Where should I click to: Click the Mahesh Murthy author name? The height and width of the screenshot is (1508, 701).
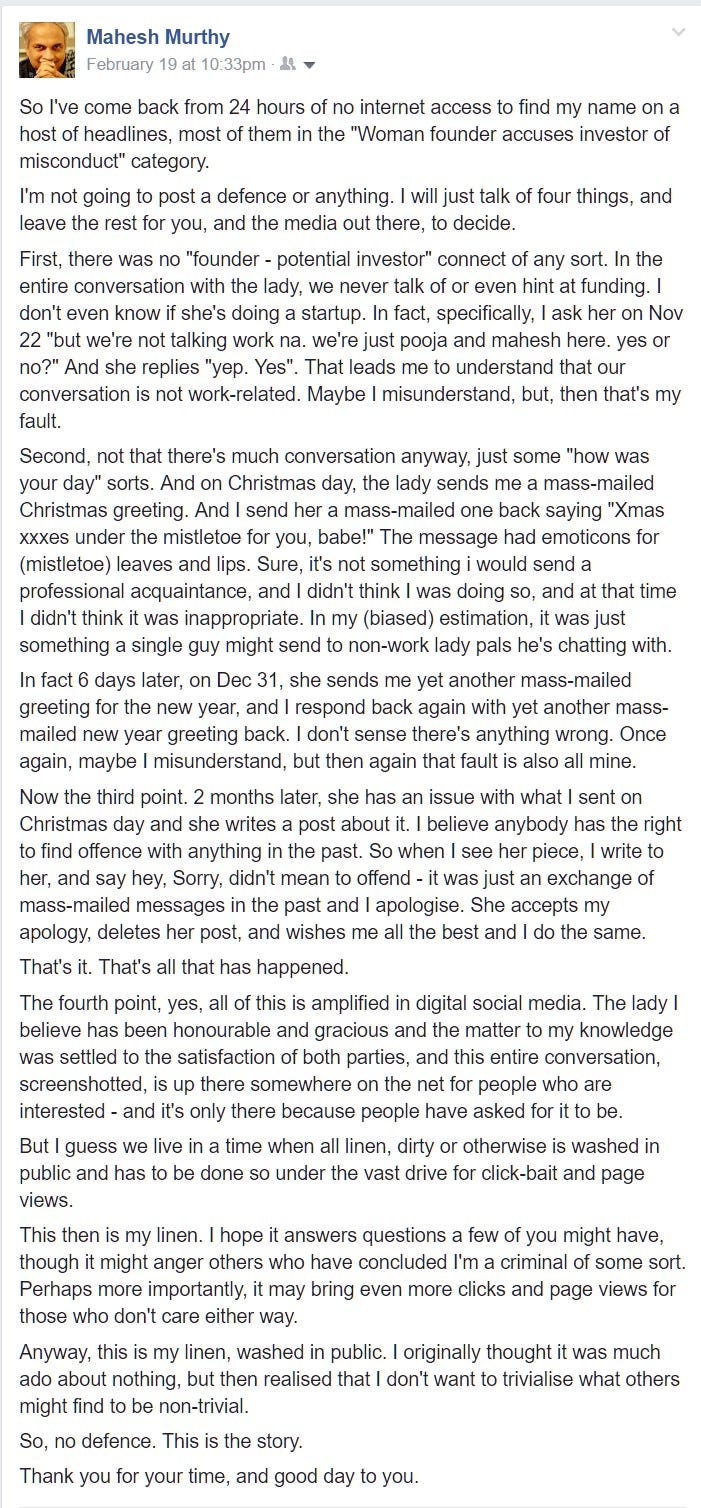pos(158,38)
